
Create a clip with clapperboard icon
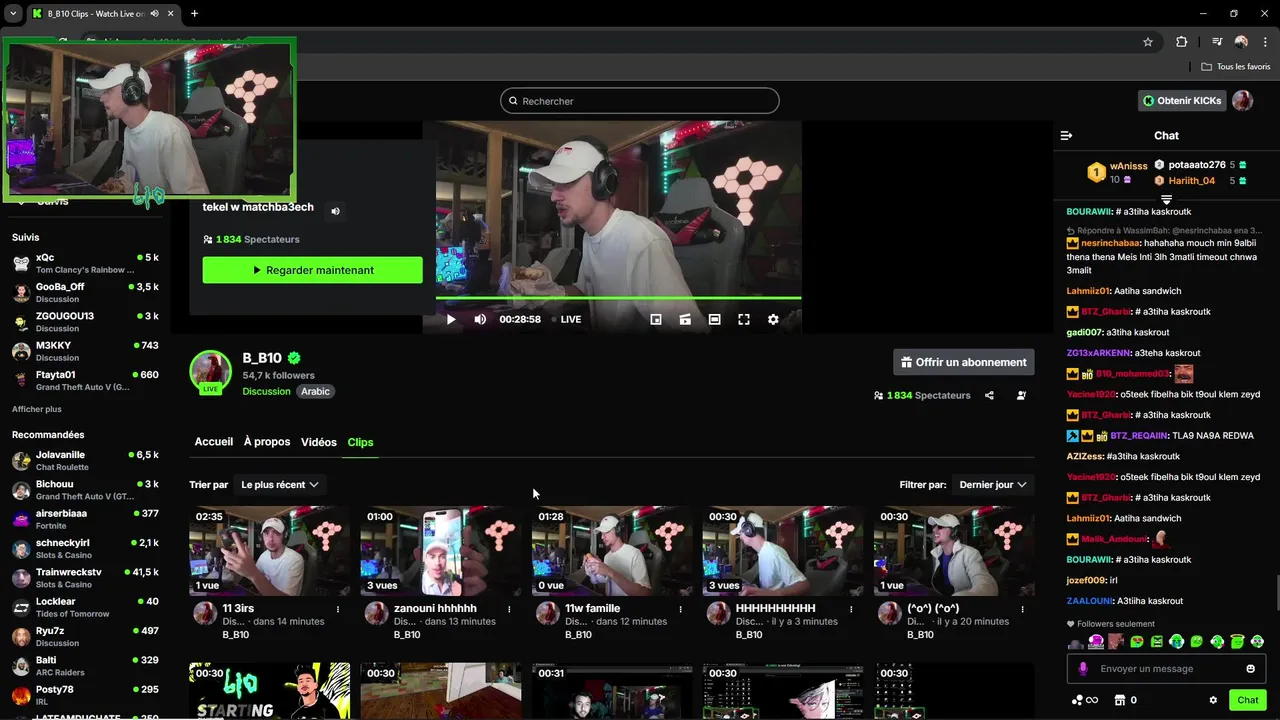tap(685, 320)
